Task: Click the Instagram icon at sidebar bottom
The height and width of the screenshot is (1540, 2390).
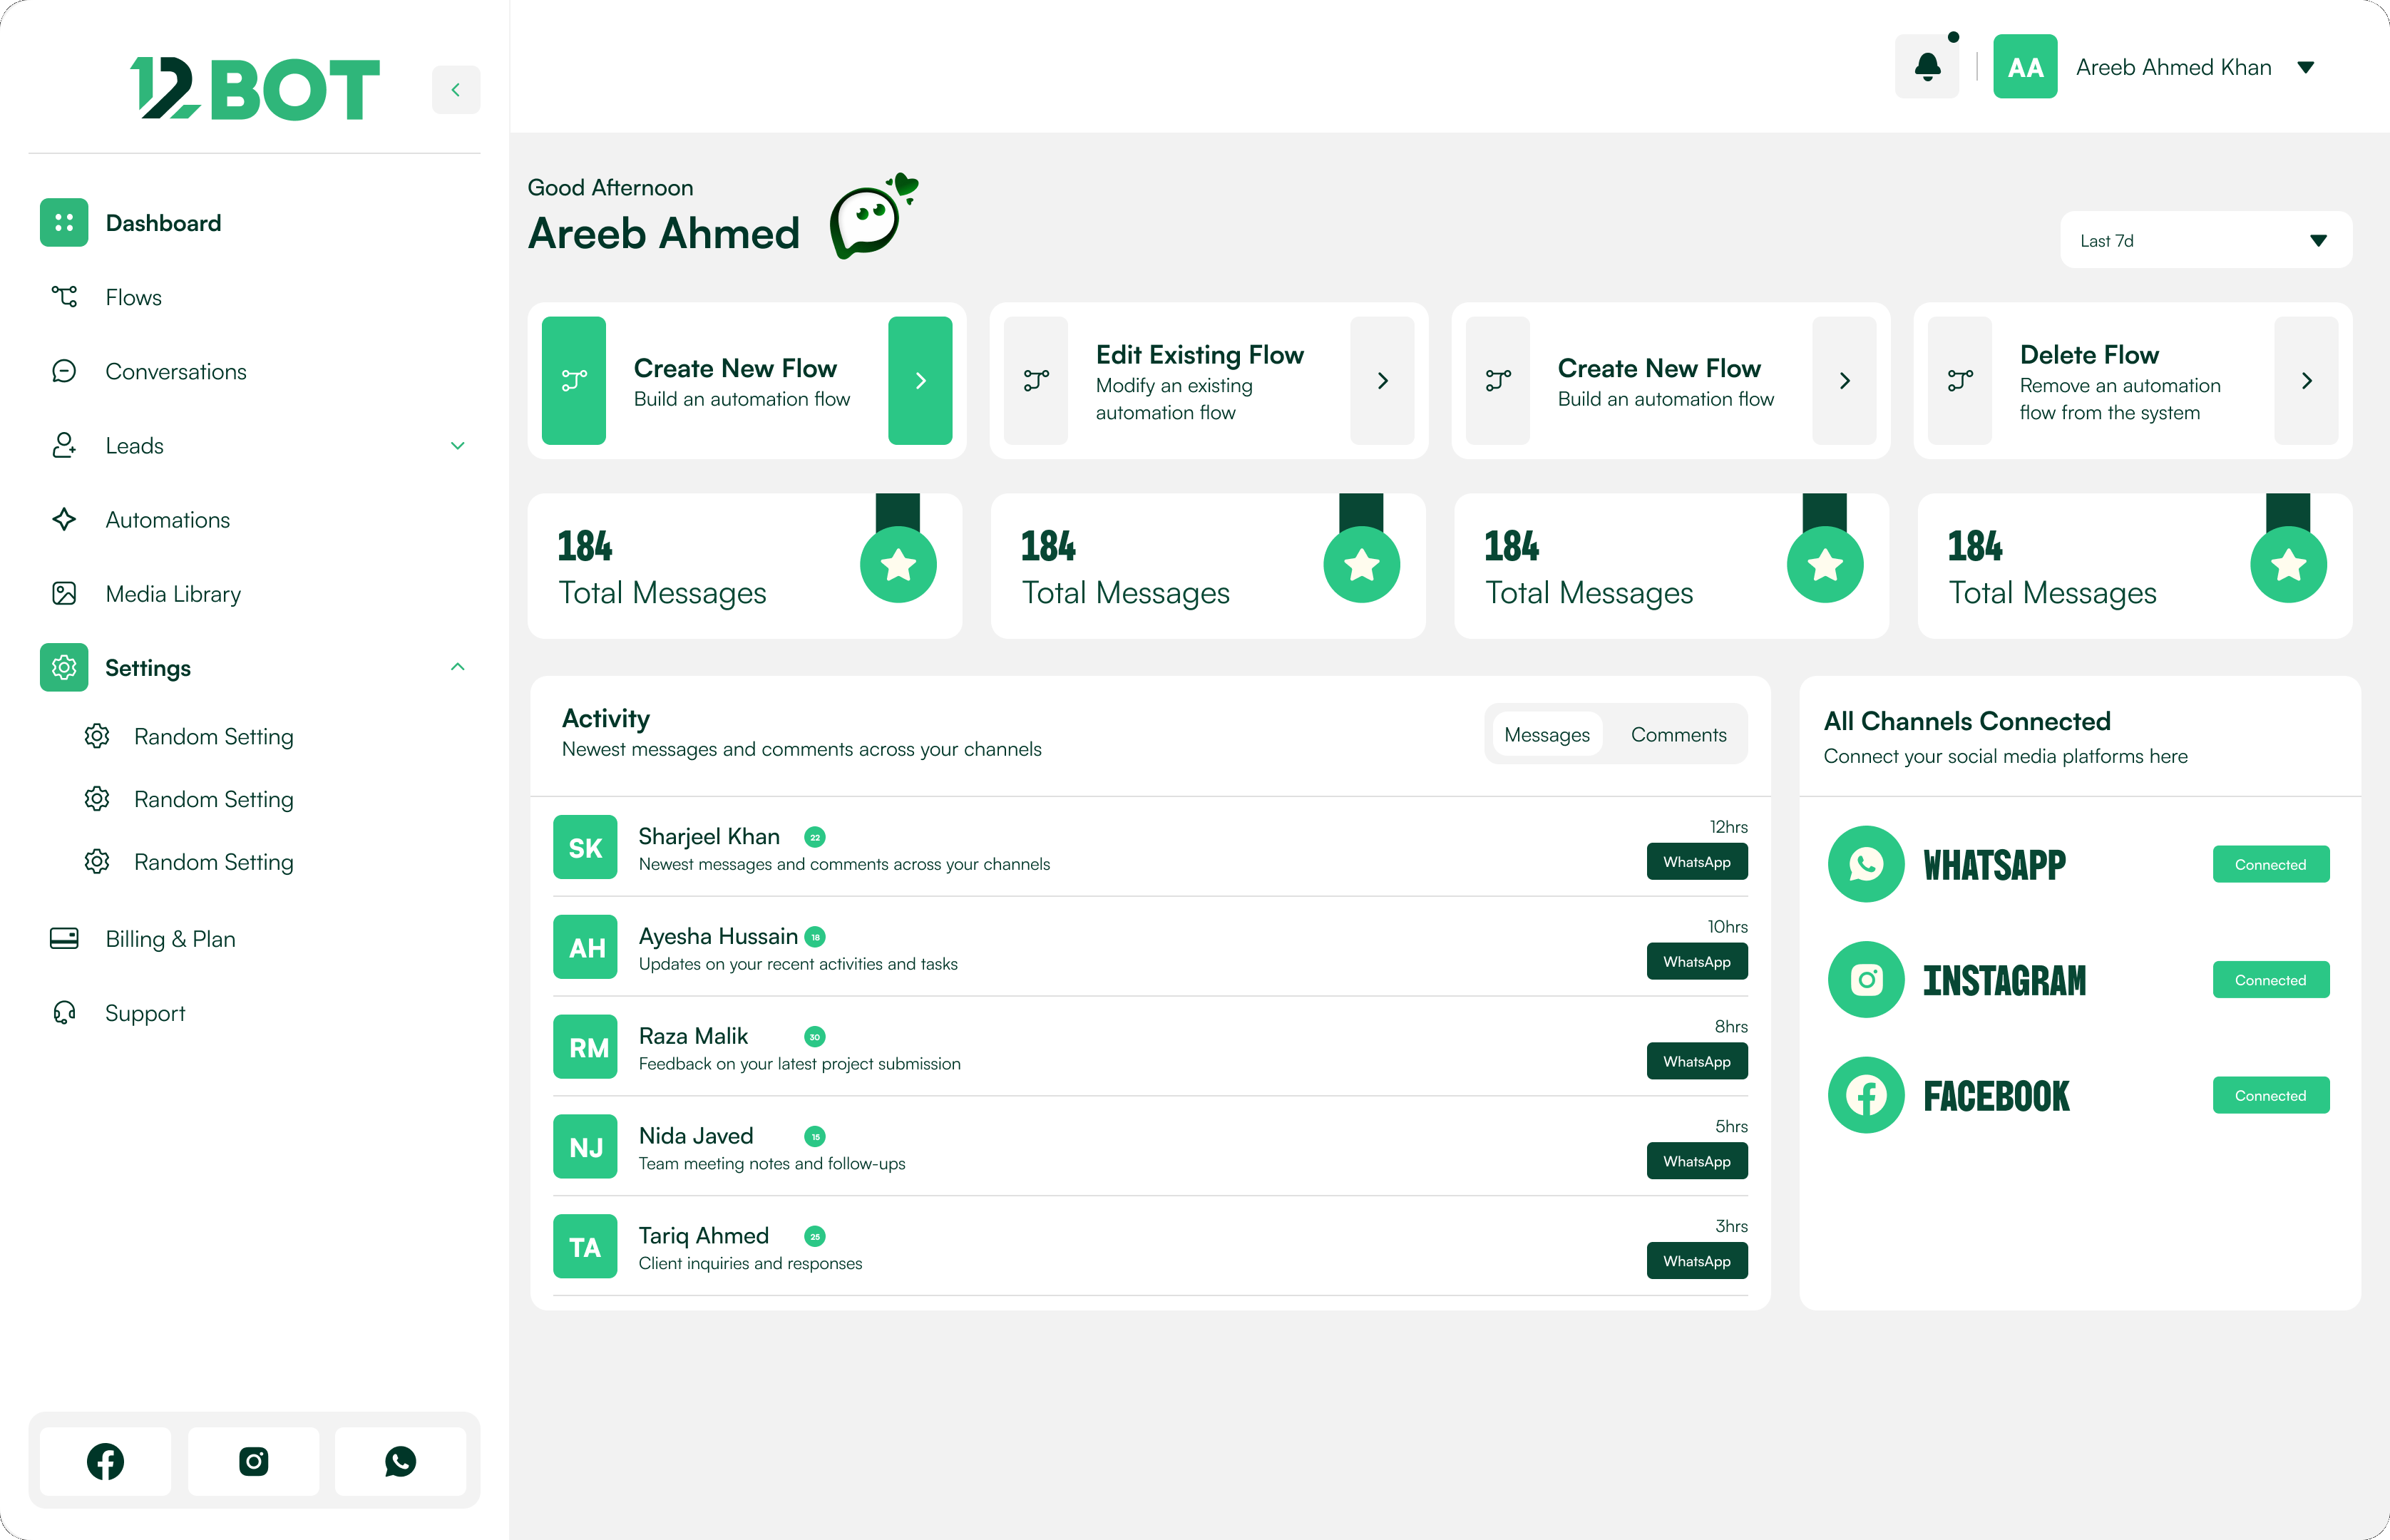Action: 254,1461
